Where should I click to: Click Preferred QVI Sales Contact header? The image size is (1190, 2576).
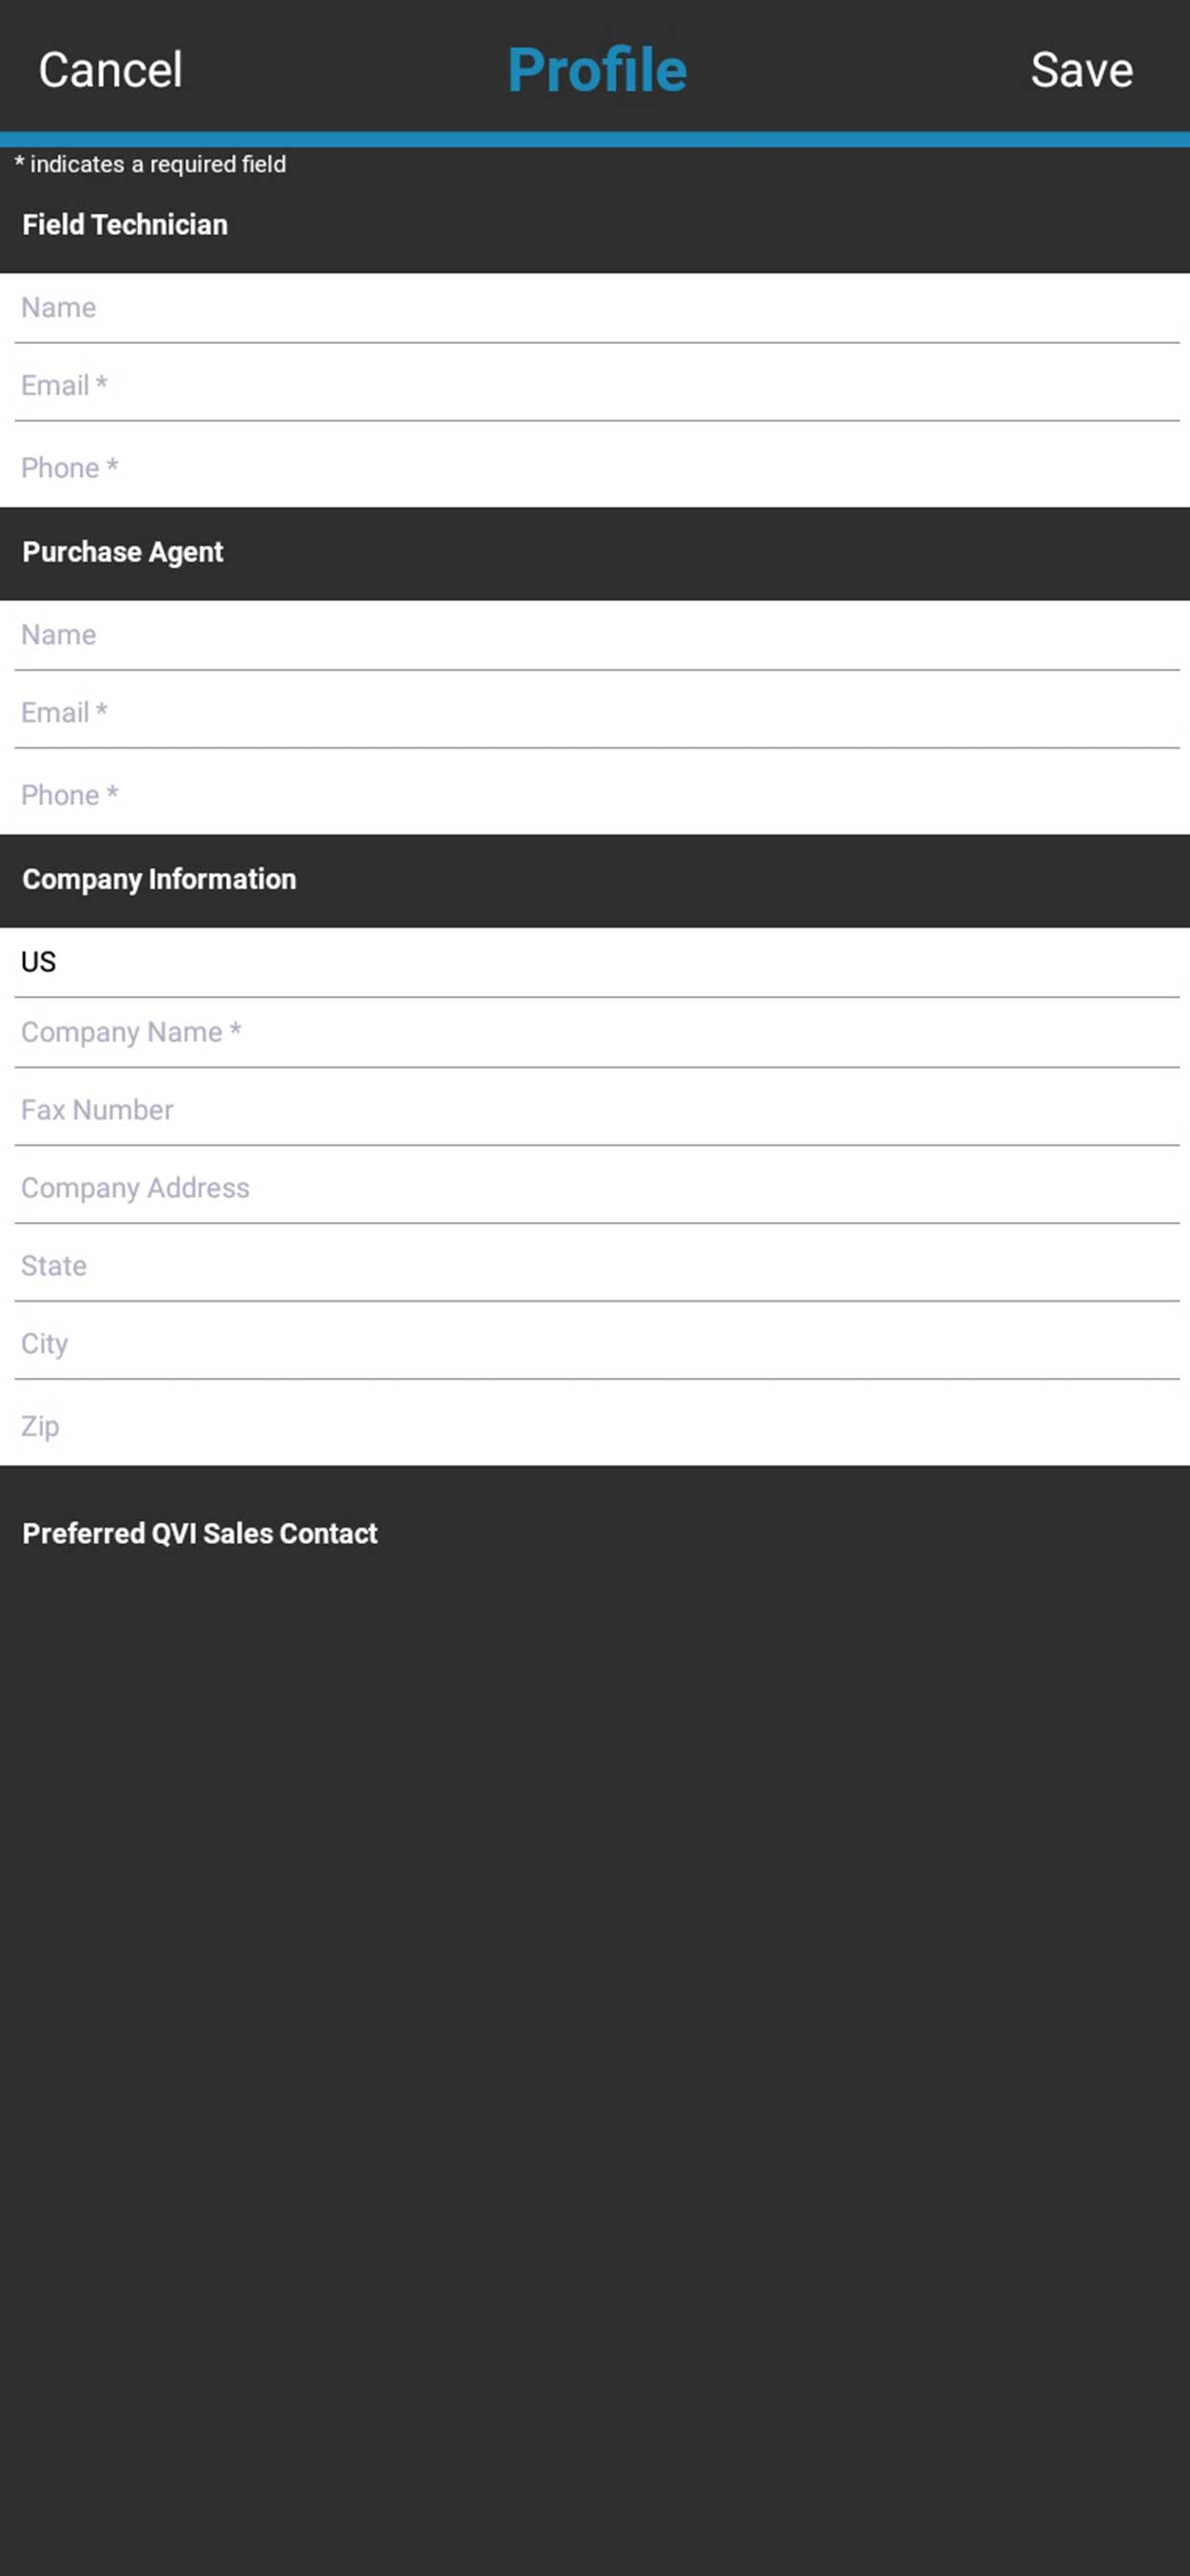pos(200,1534)
